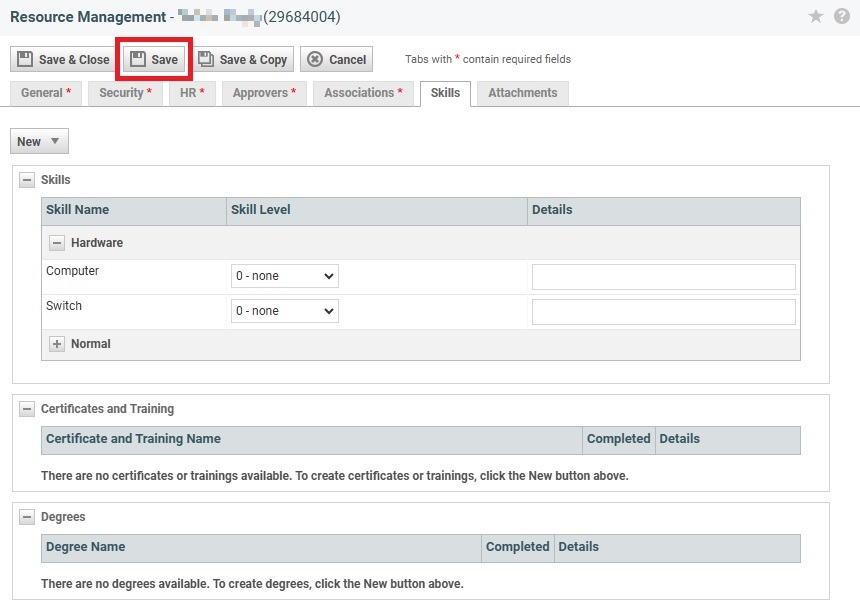Collapse the Certificates and Training section
This screenshot has height=612, width=860.
click(x=27, y=409)
